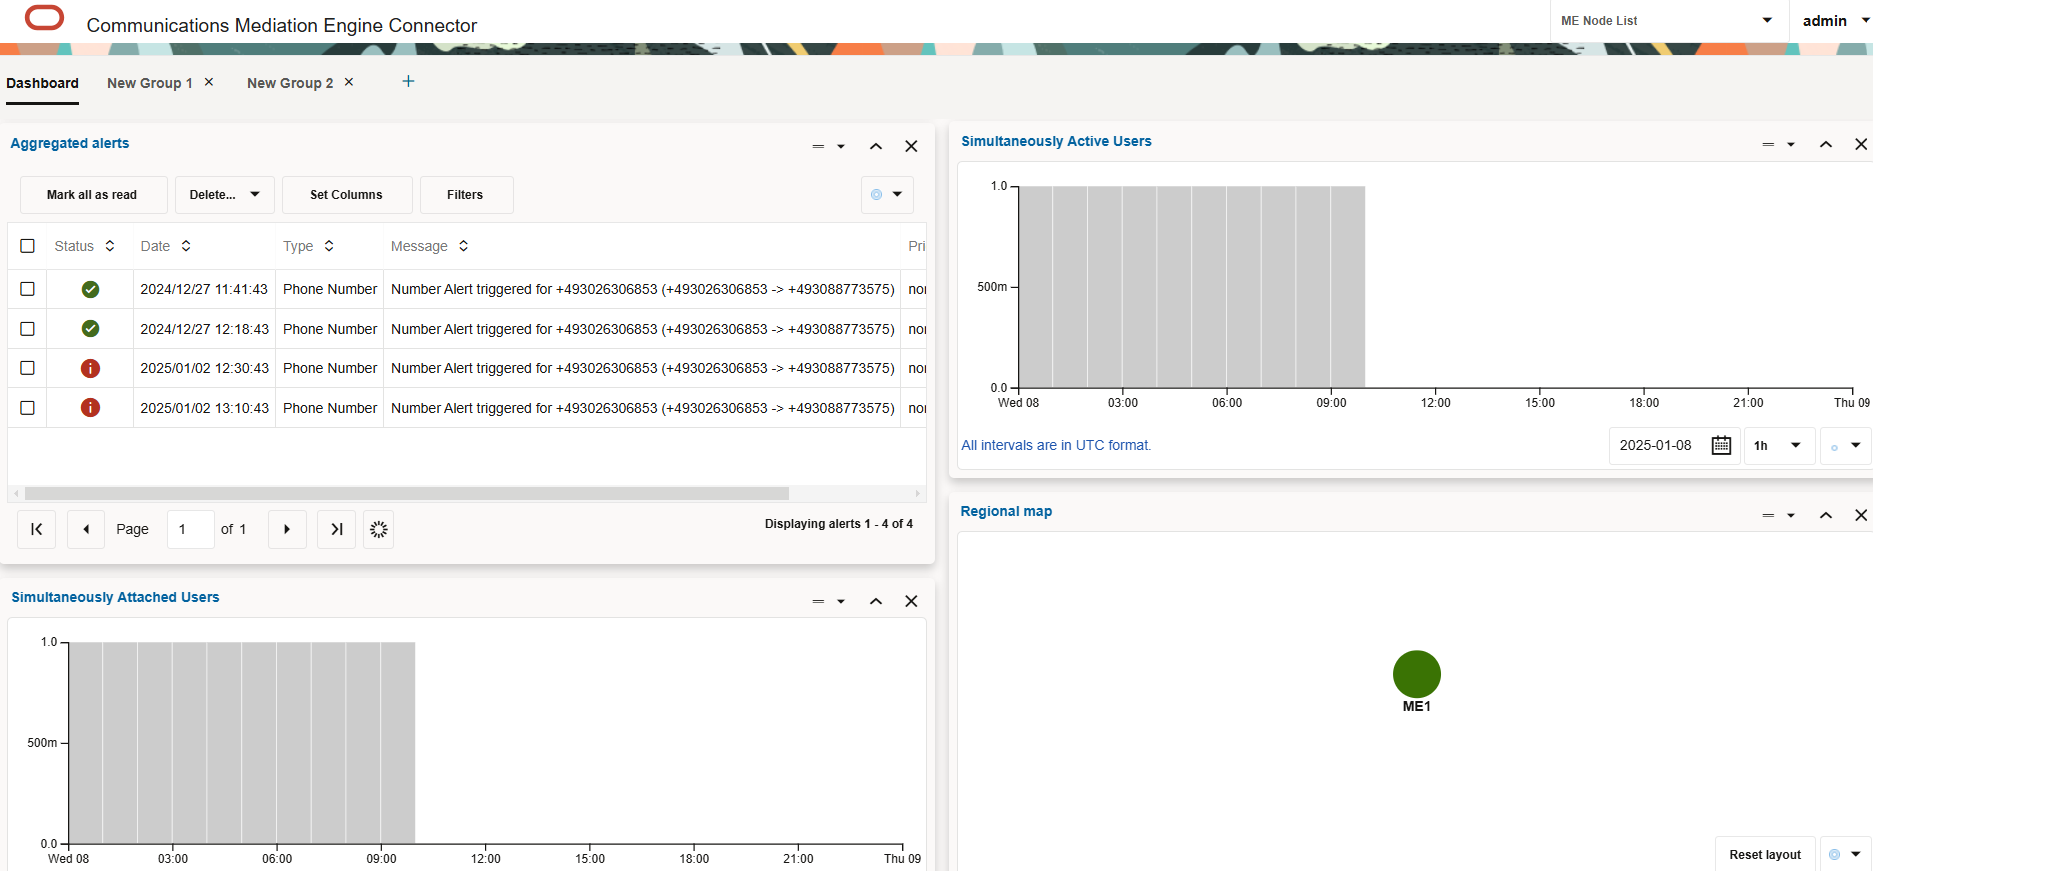Check the 2025/01/02 12:30:43 alert row
2062x871 pixels.
point(27,368)
